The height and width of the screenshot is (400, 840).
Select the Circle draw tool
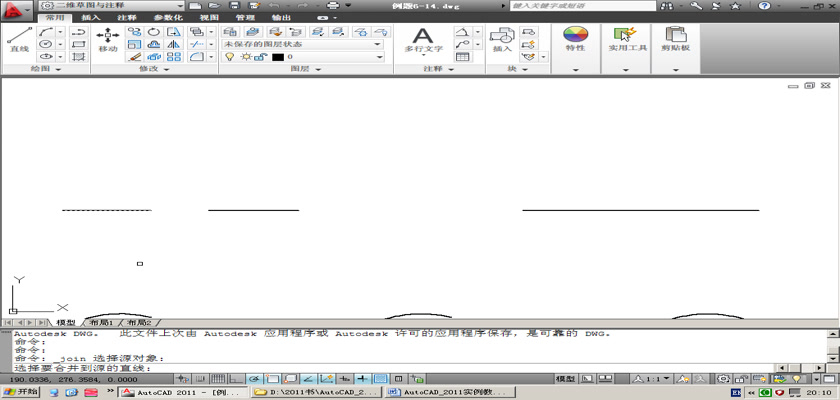tap(47, 44)
